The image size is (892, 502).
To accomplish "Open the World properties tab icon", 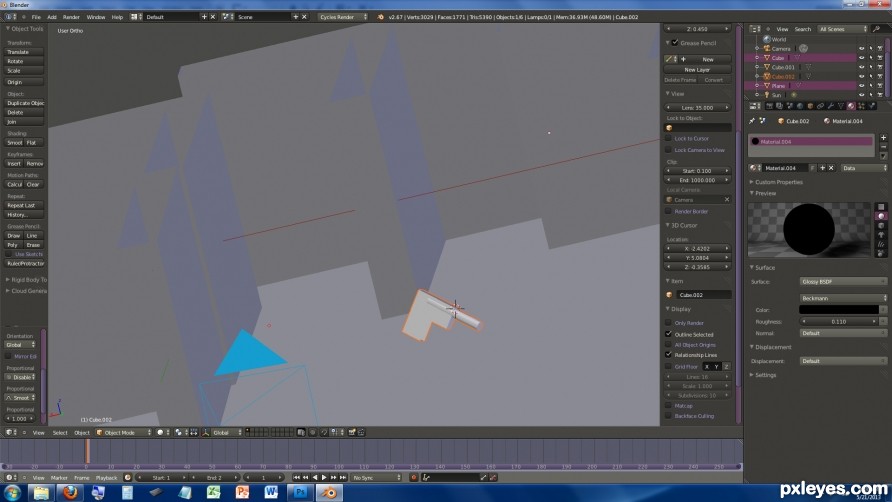I will [800, 106].
